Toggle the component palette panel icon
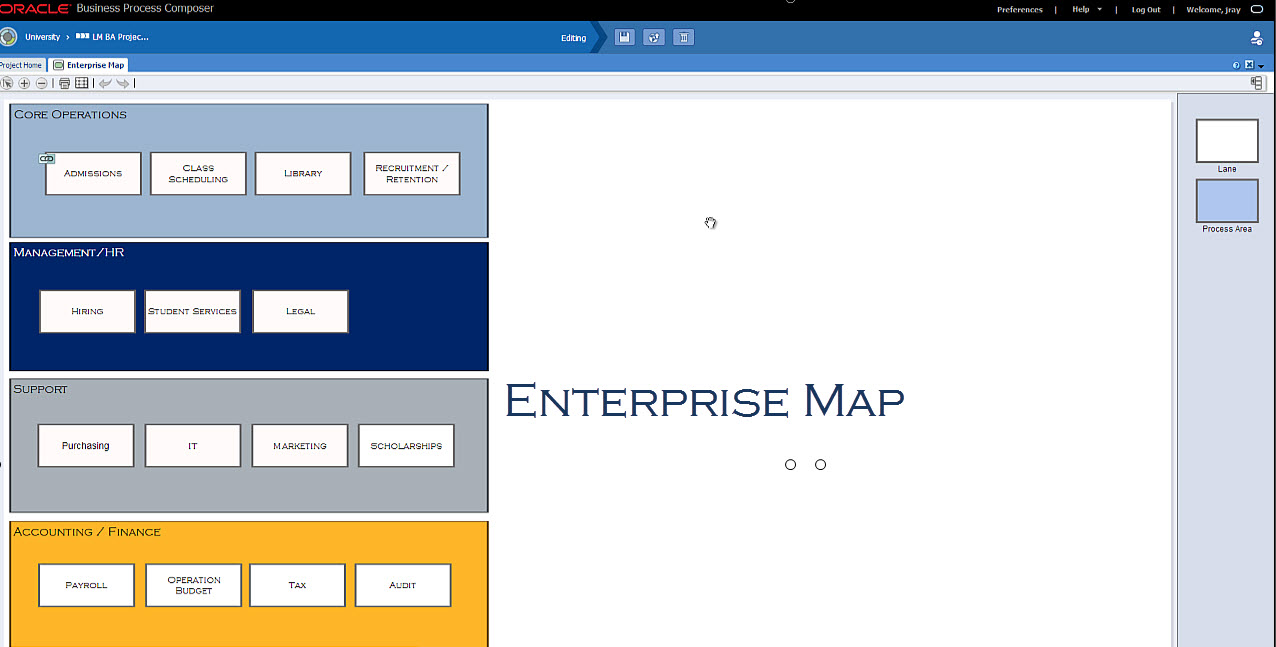The image size is (1276, 647). (x=1256, y=83)
